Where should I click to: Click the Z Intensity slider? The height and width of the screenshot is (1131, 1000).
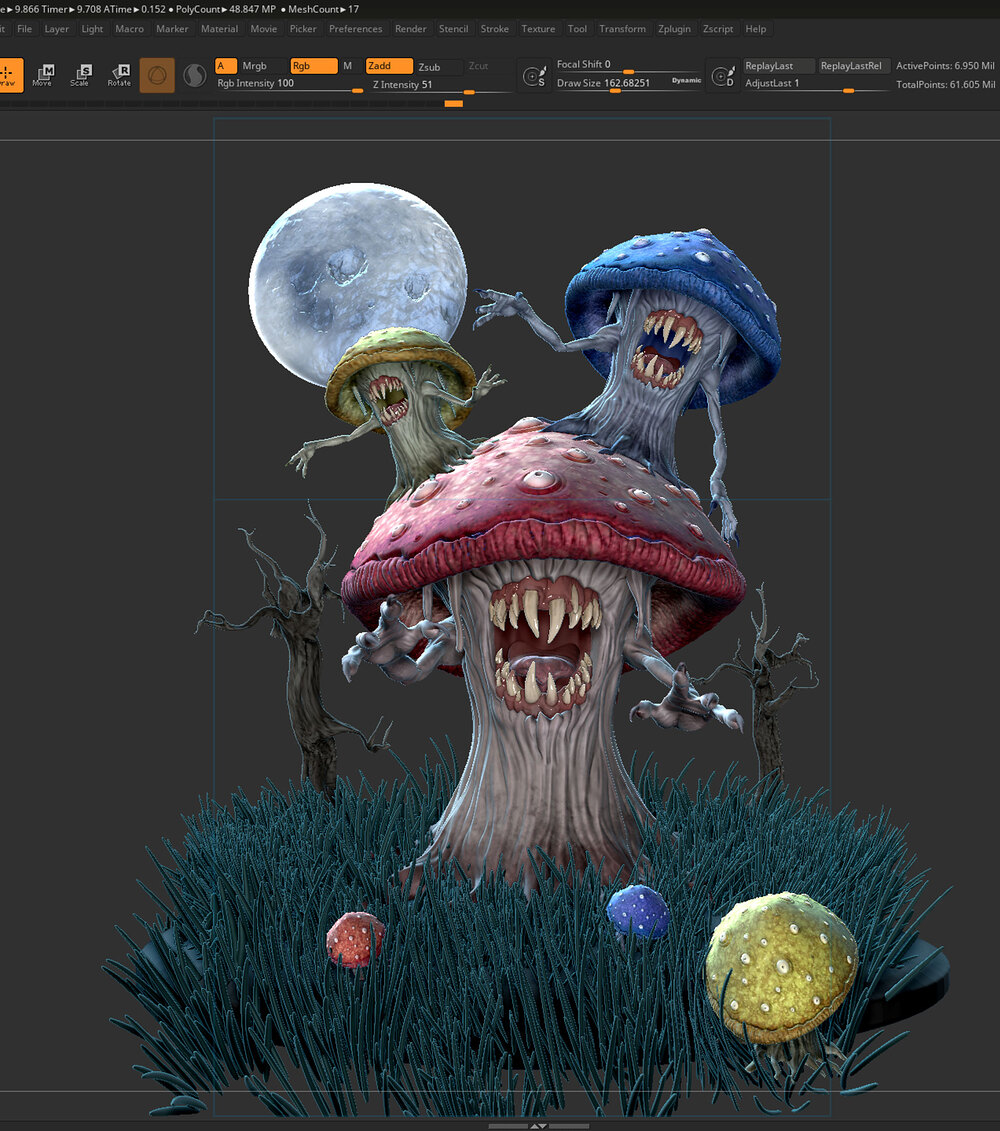click(x=440, y=85)
